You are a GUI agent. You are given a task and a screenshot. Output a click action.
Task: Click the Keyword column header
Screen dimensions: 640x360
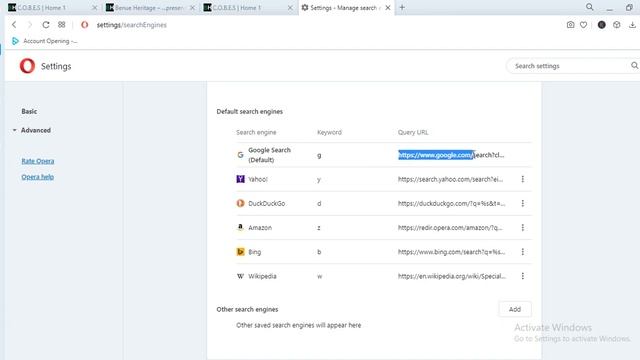(329, 132)
